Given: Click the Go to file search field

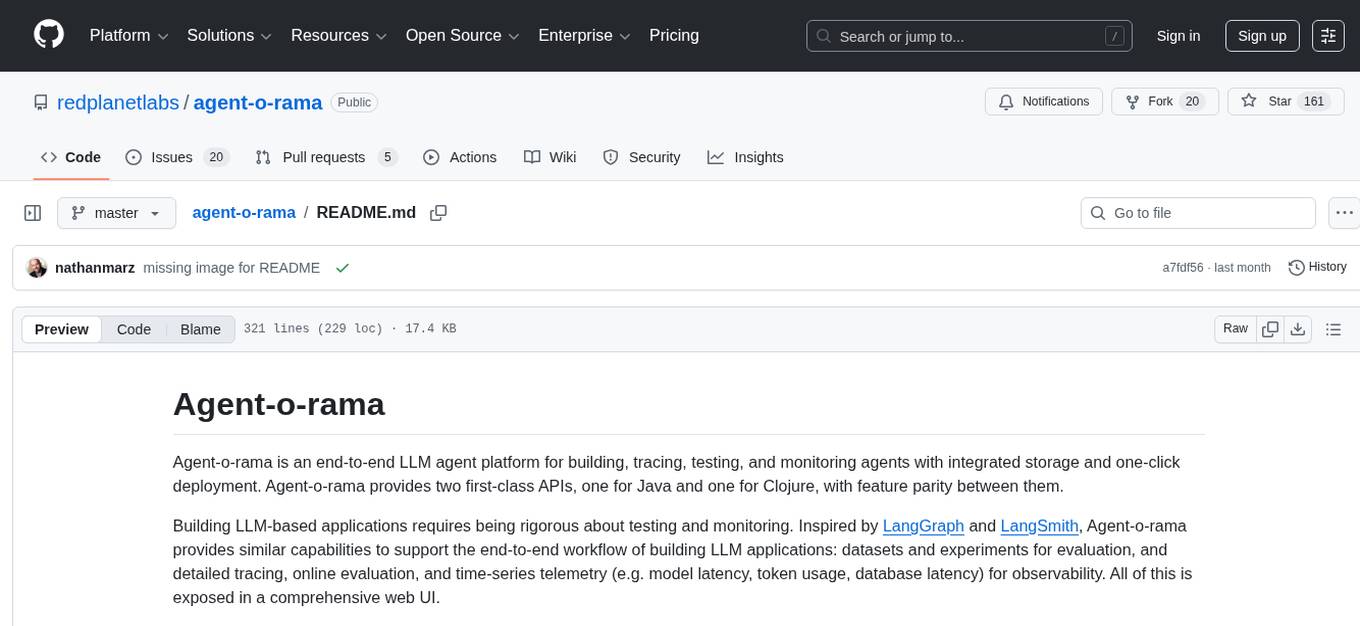Looking at the screenshot, I should pos(1198,213).
